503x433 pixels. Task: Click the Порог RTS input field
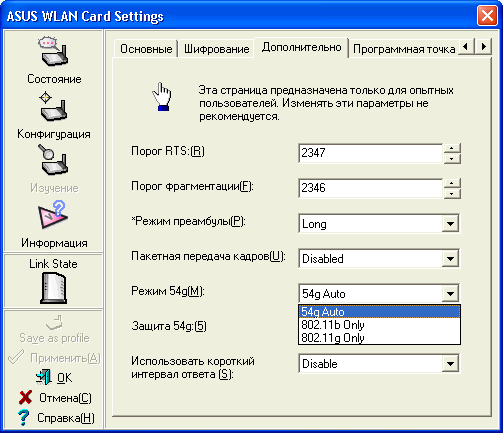pyautogui.click(x=370, y=153)
